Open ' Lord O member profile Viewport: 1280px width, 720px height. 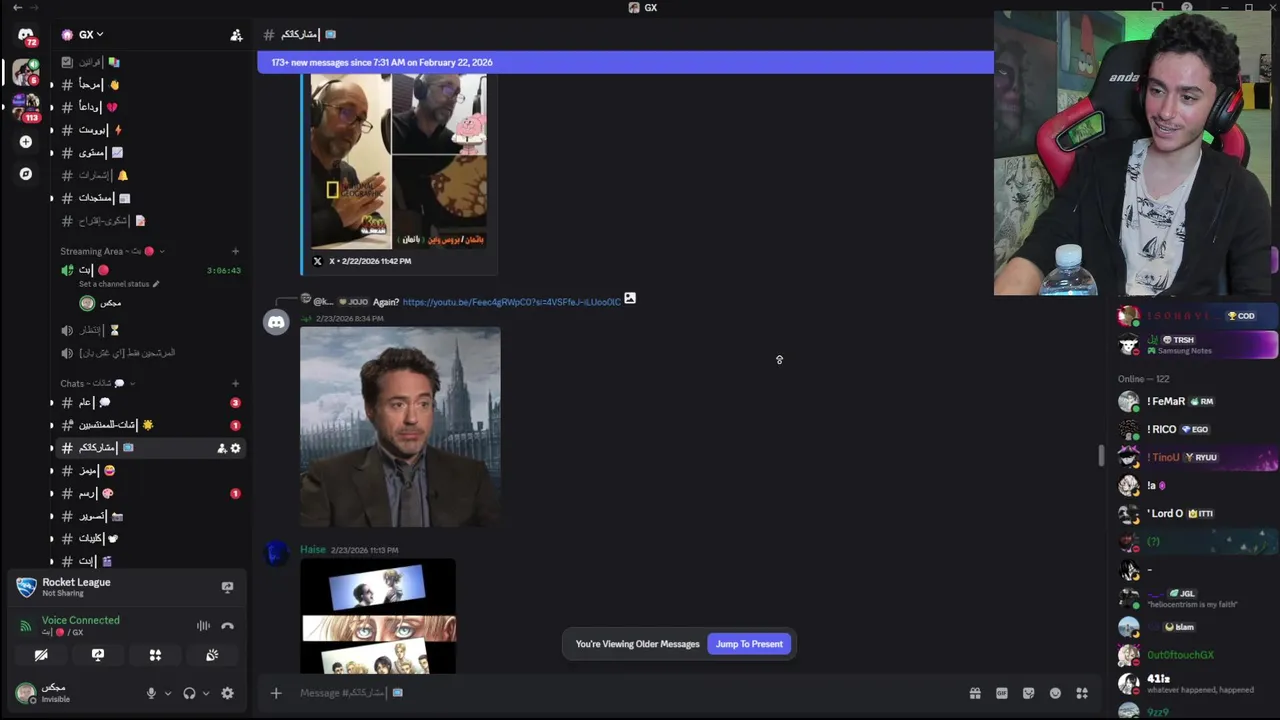point(1196,513)
